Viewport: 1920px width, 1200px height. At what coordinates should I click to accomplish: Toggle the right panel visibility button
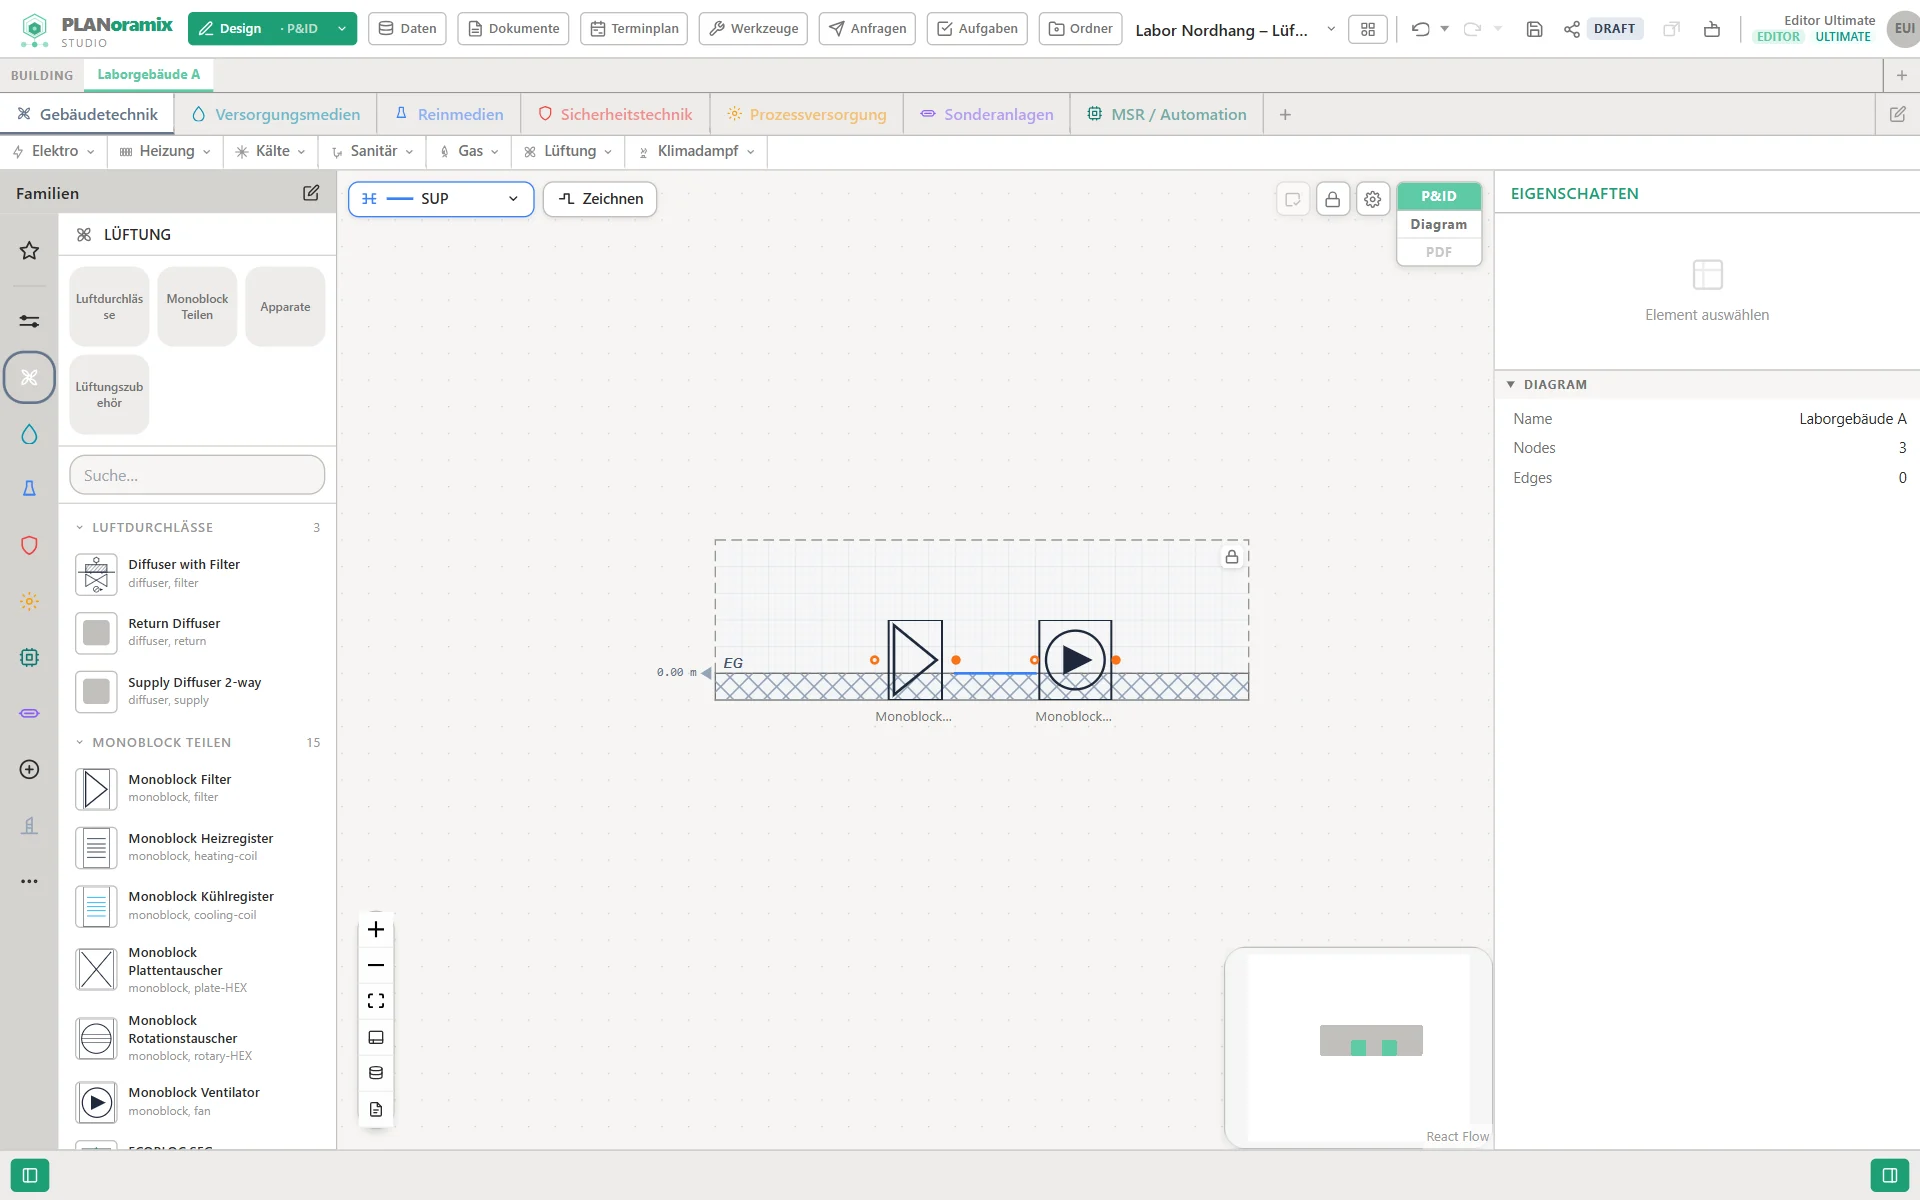coord(1889,1175)
